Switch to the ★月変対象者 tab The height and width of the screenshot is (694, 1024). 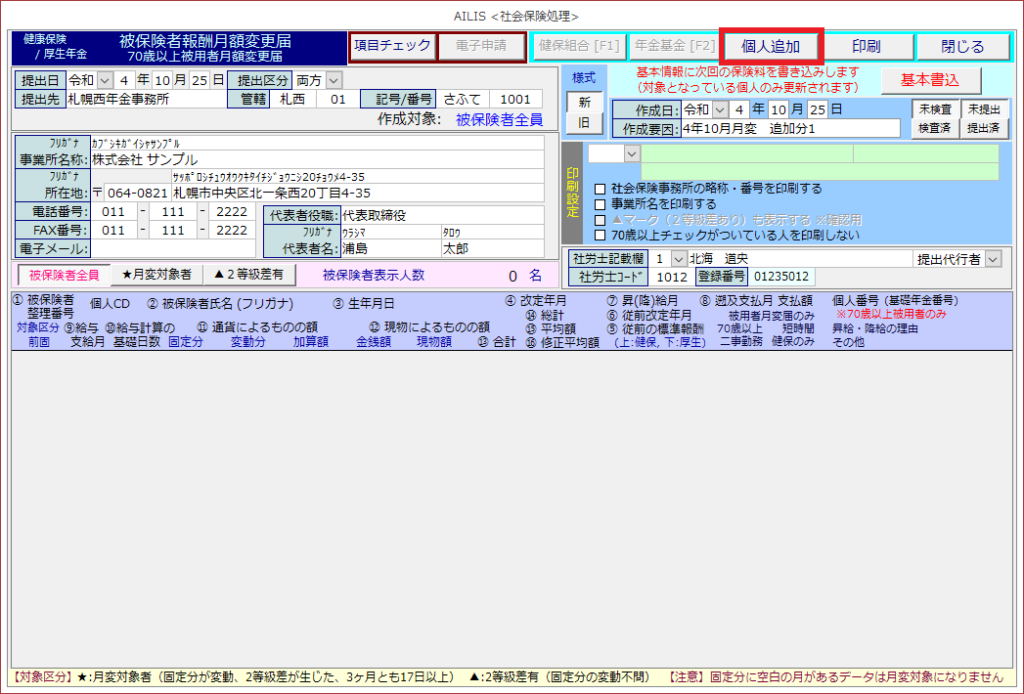click(x=156, y=274)
